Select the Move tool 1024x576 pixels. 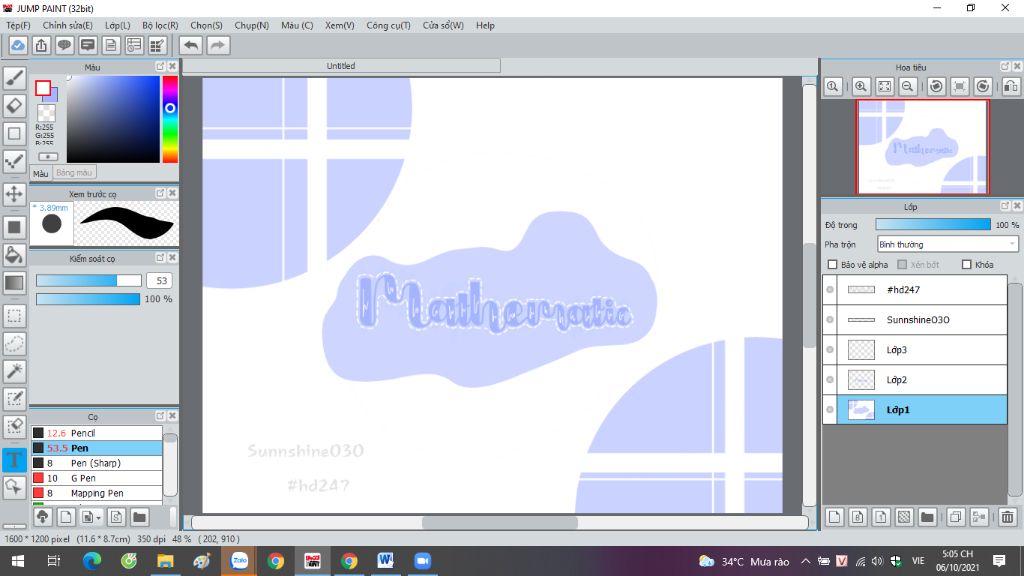(14, 194)
